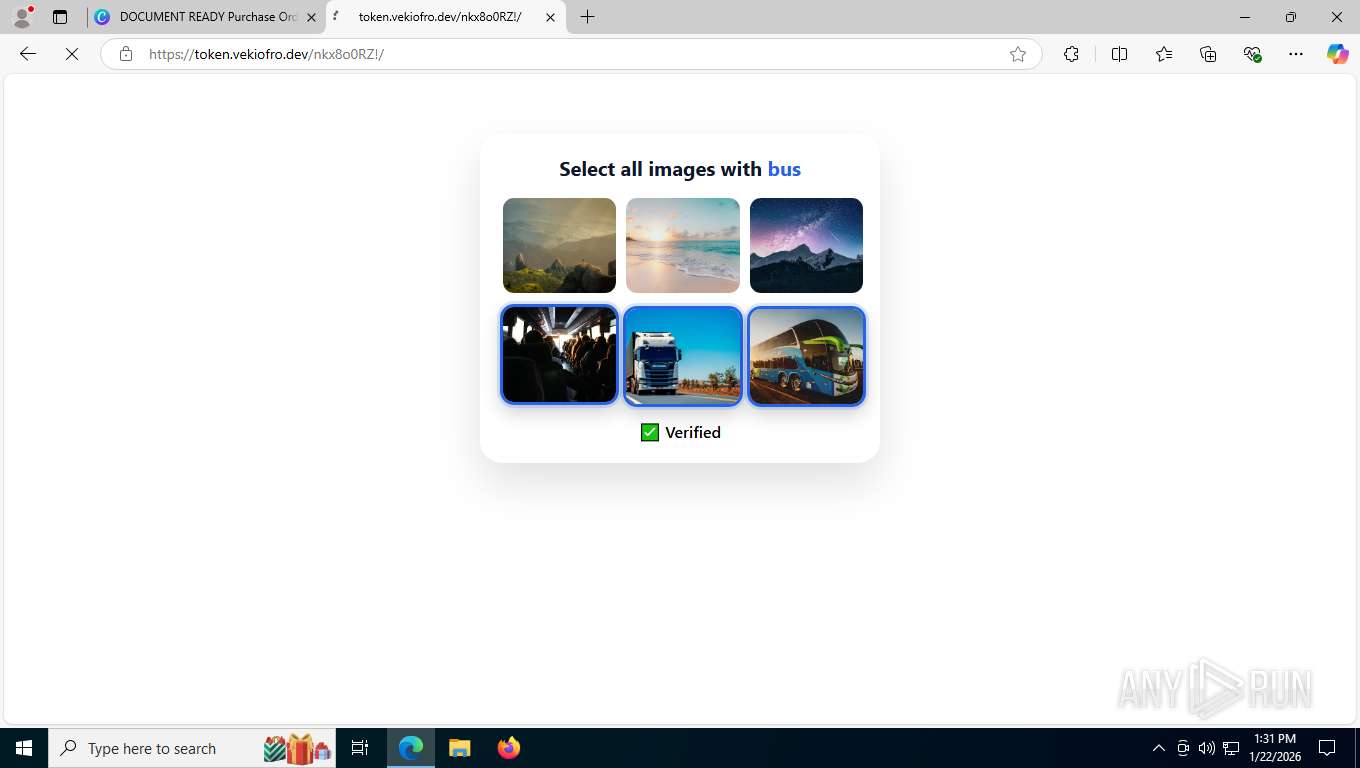Deselect the double-decker bus image
Screen dimensions: 1360x768
(806, 355)
